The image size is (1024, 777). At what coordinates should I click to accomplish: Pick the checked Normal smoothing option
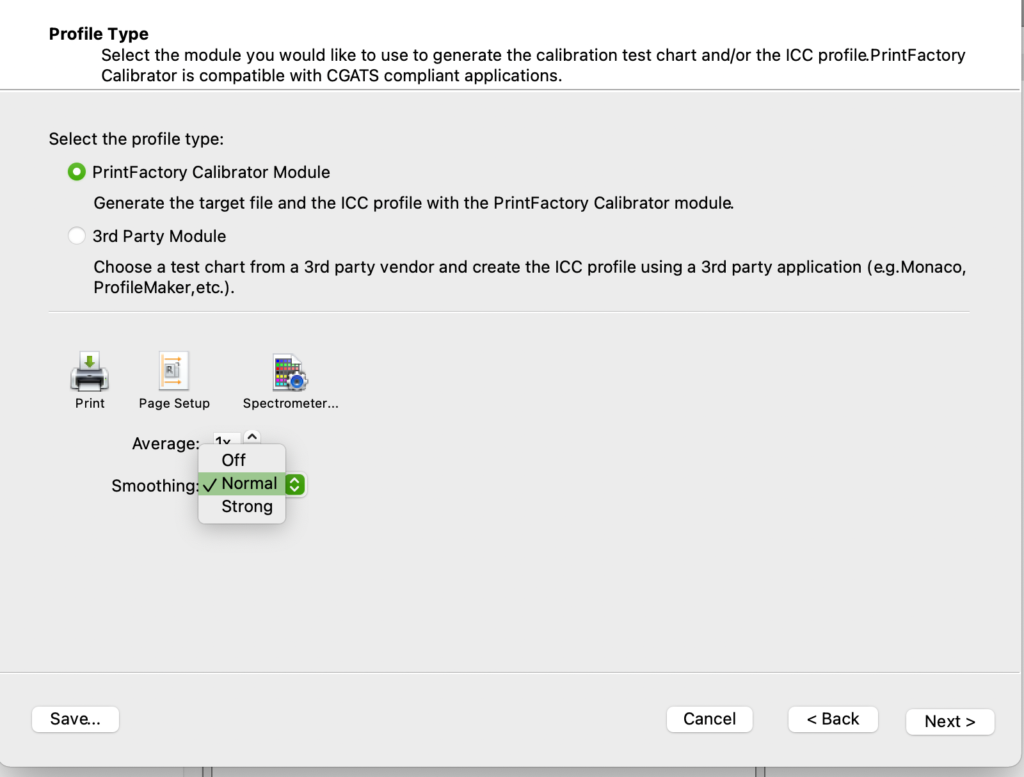[x=242, y=484]
